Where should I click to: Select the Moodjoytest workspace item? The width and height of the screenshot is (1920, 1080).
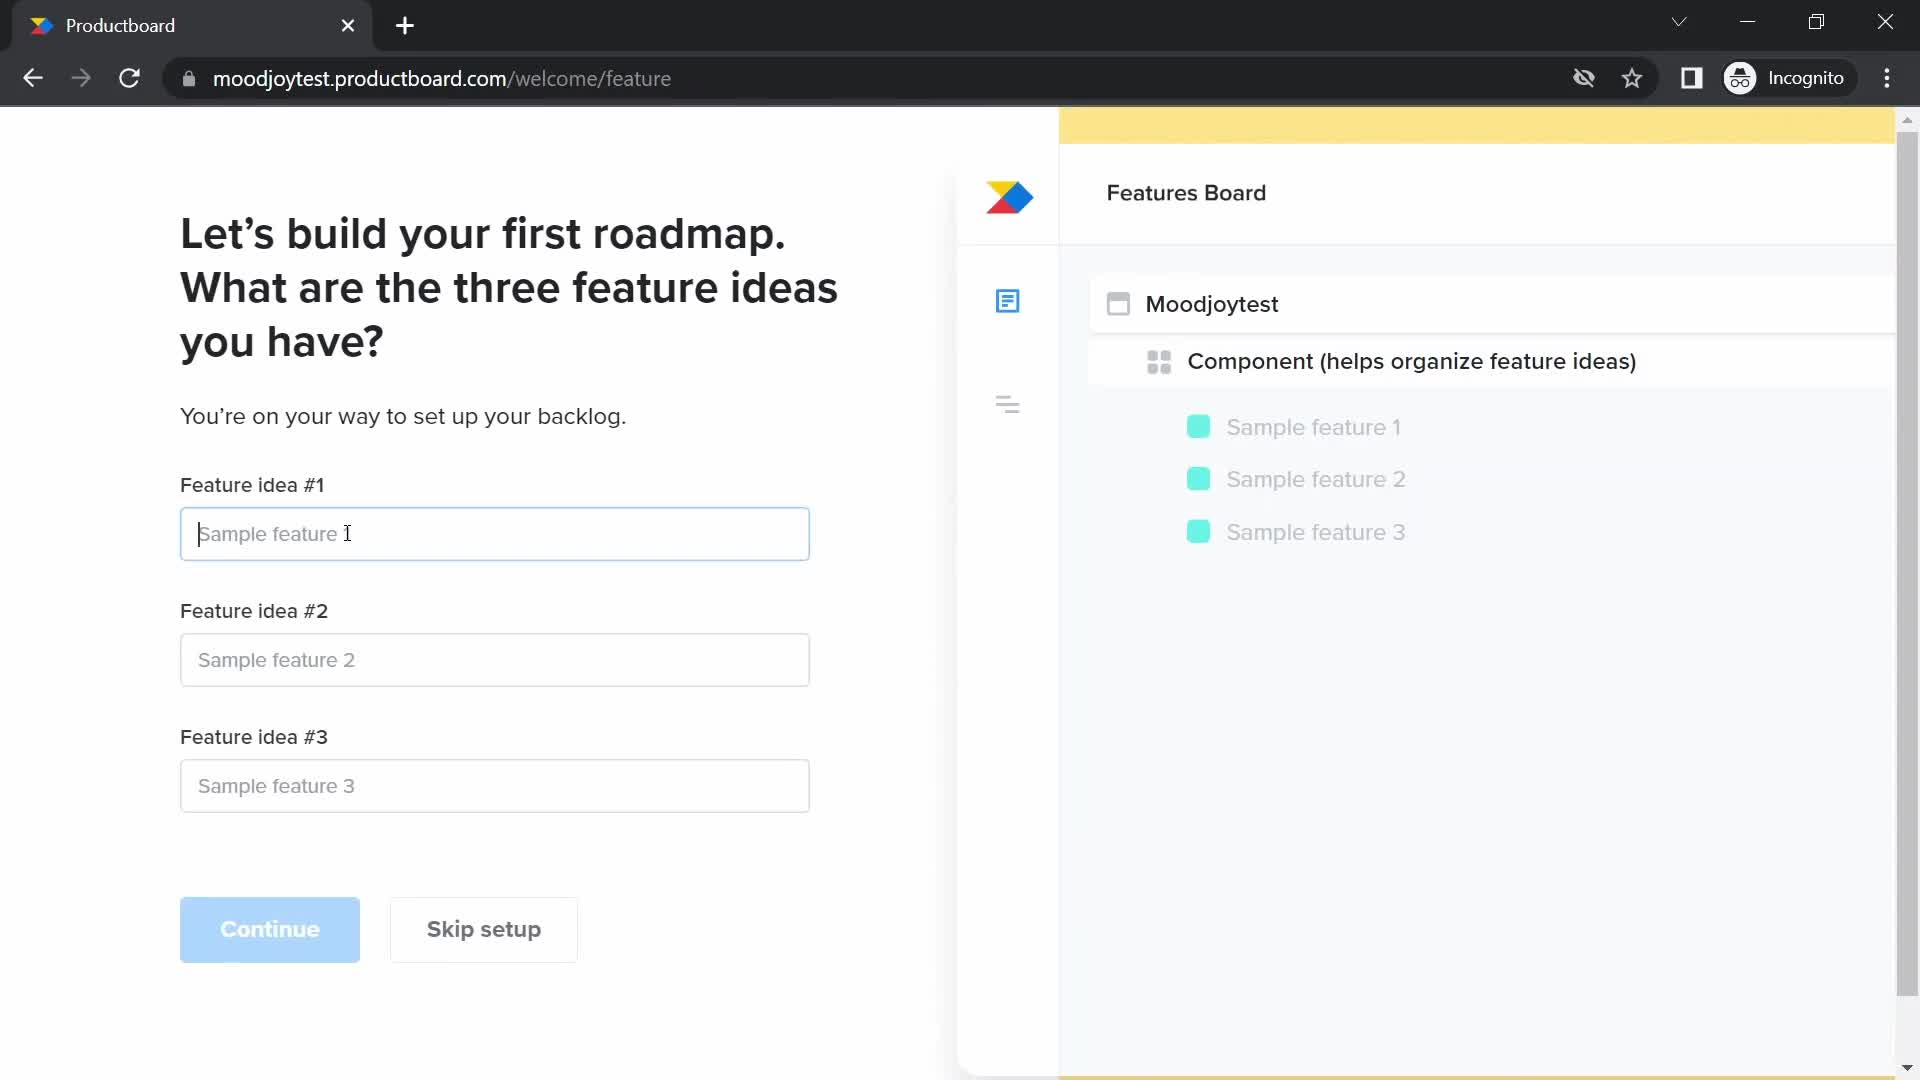coord(1212,303)
